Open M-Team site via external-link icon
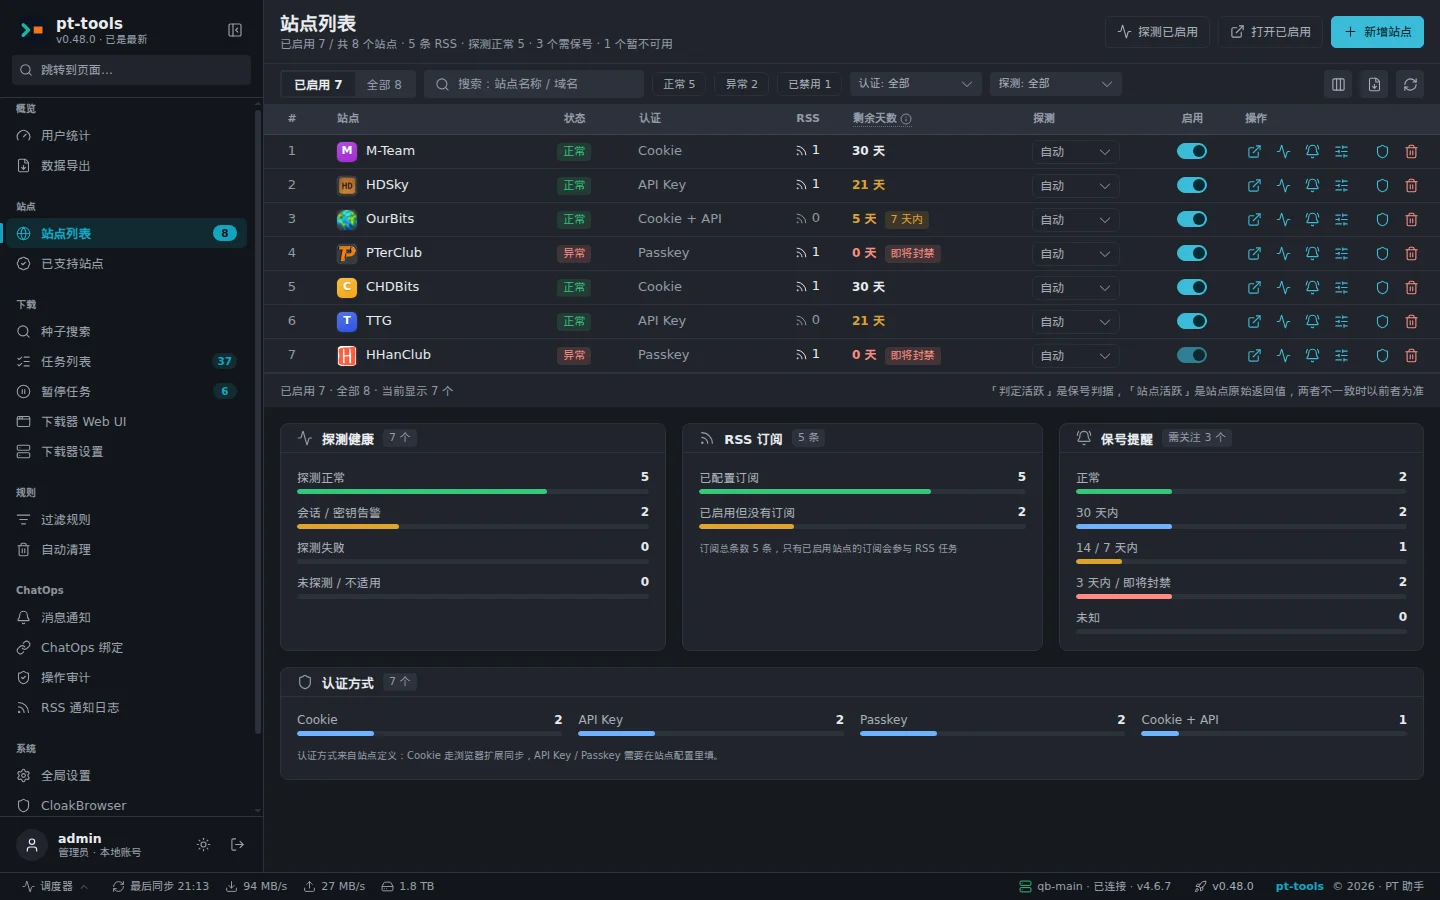The height and width of the screenshot is (900, 1440). pyautogui.click(x=1254, y=152)
